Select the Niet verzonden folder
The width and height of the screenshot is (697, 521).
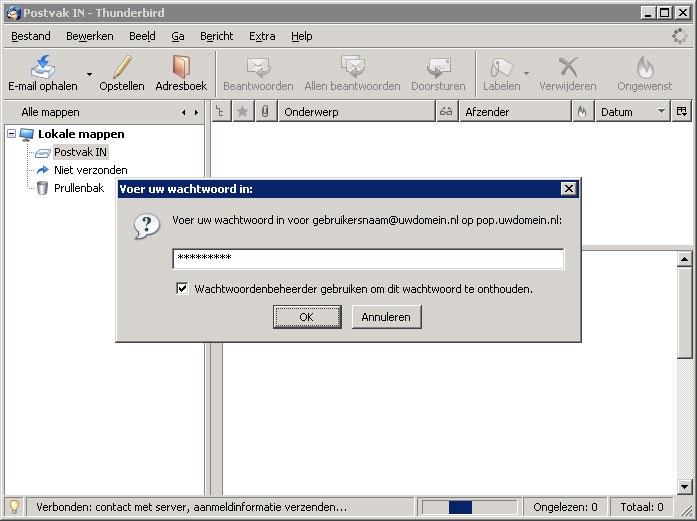[91, 170]
